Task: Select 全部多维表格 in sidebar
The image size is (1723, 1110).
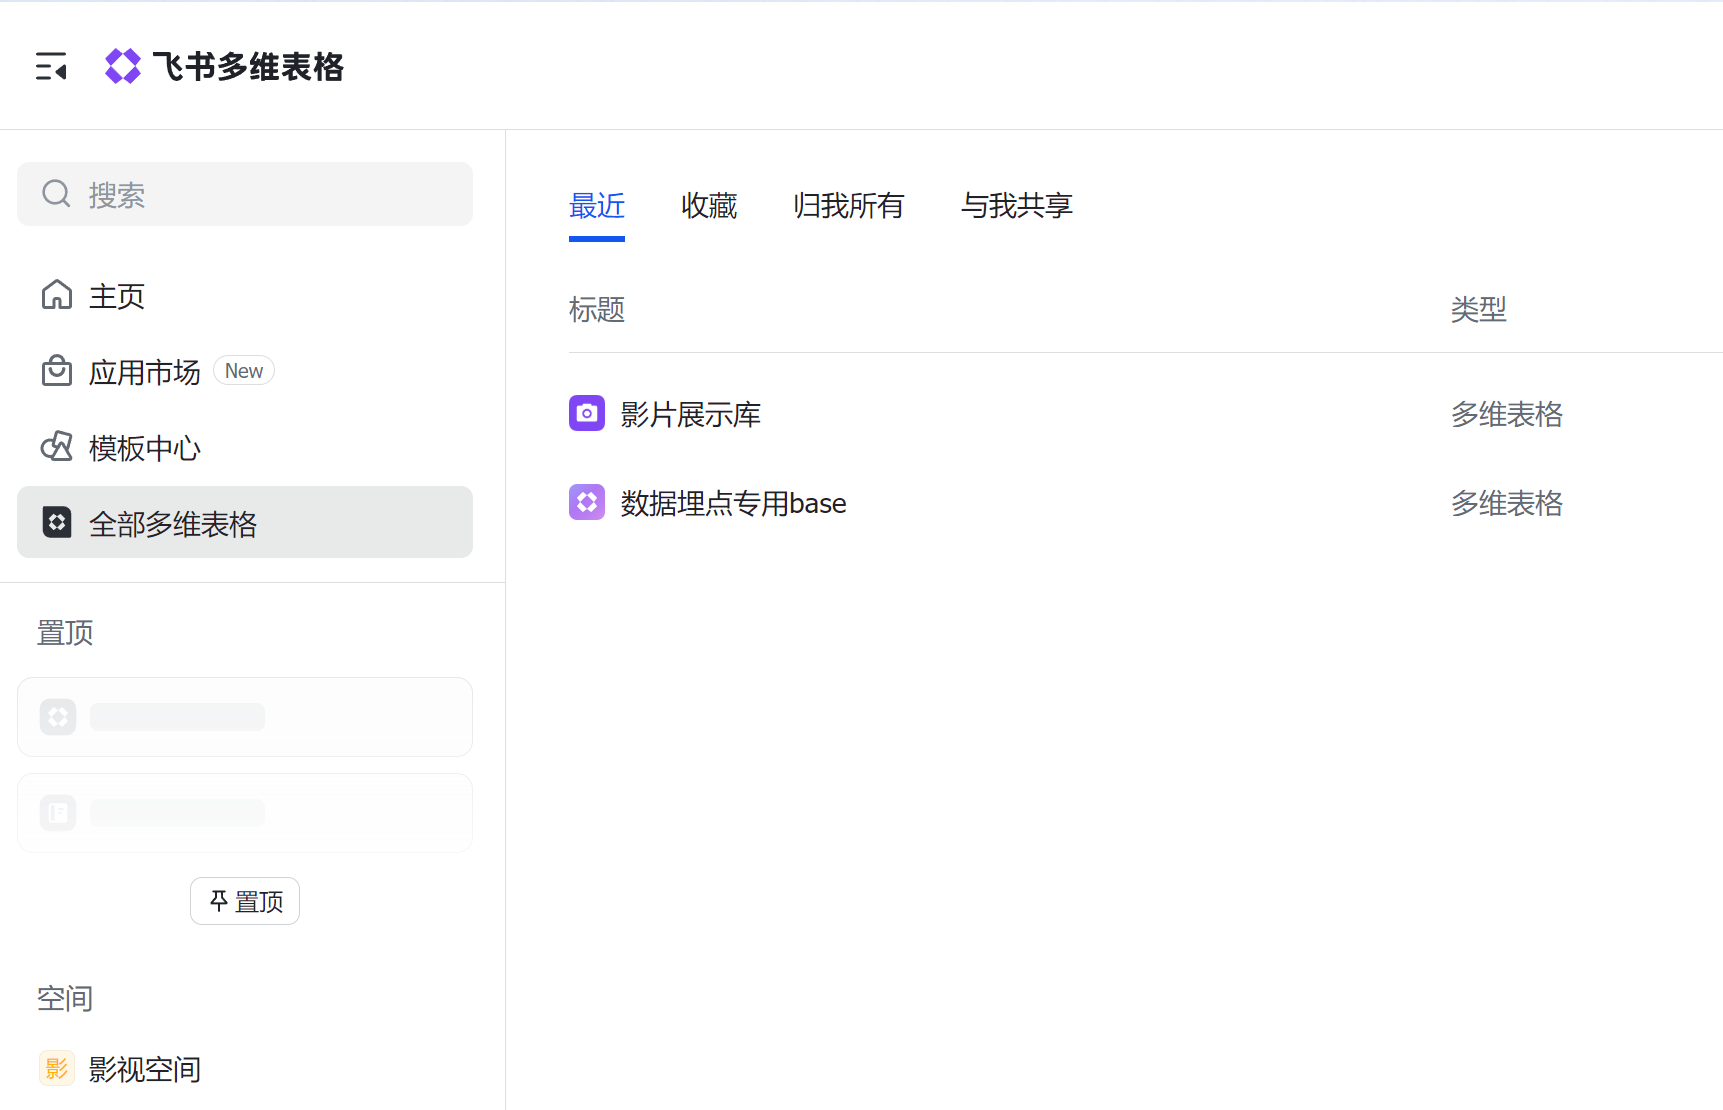Action: point(245,522)
